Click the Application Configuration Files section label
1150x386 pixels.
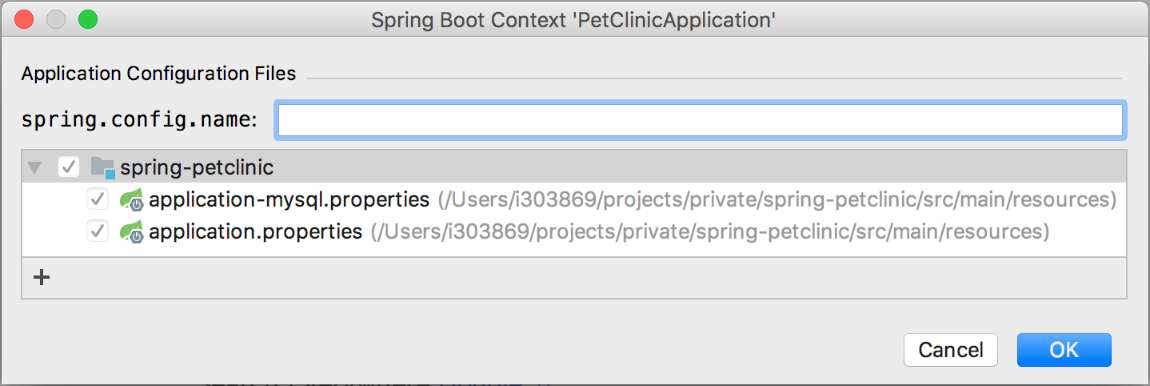pyautogui.click(x=158, y=73)
